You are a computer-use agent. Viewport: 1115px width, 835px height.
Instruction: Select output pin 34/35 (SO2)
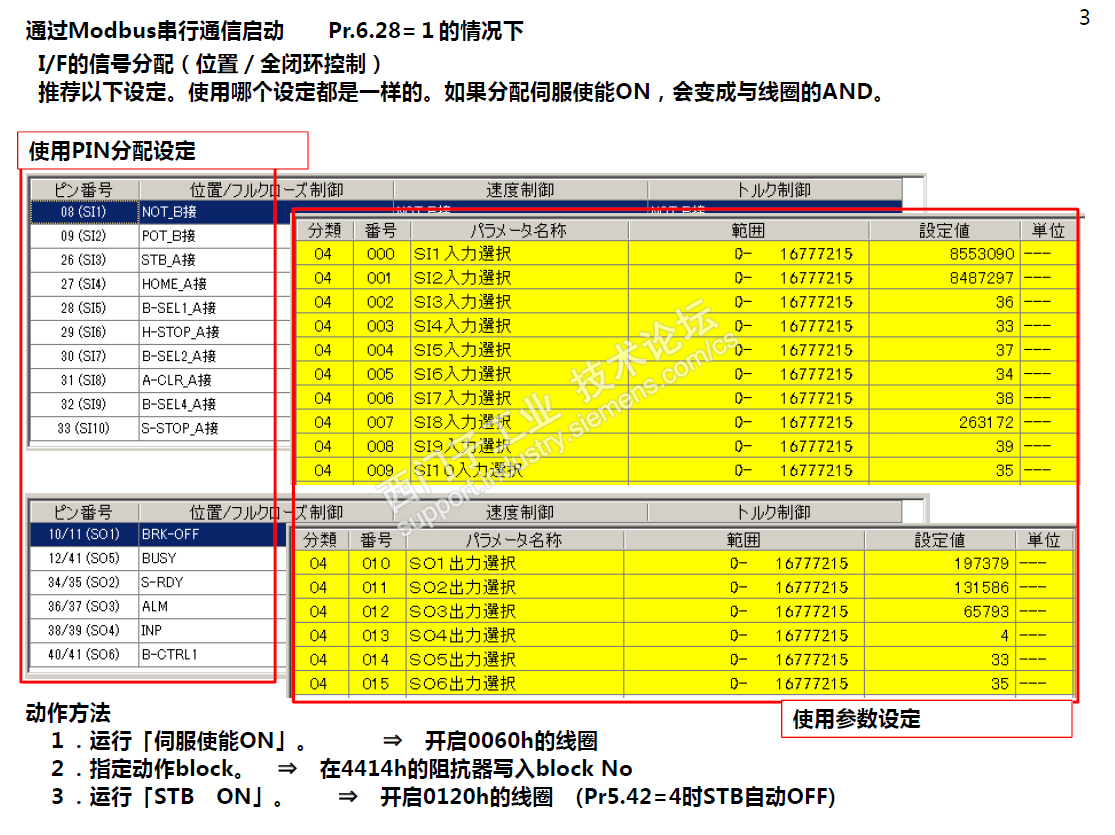coord(84,583)
